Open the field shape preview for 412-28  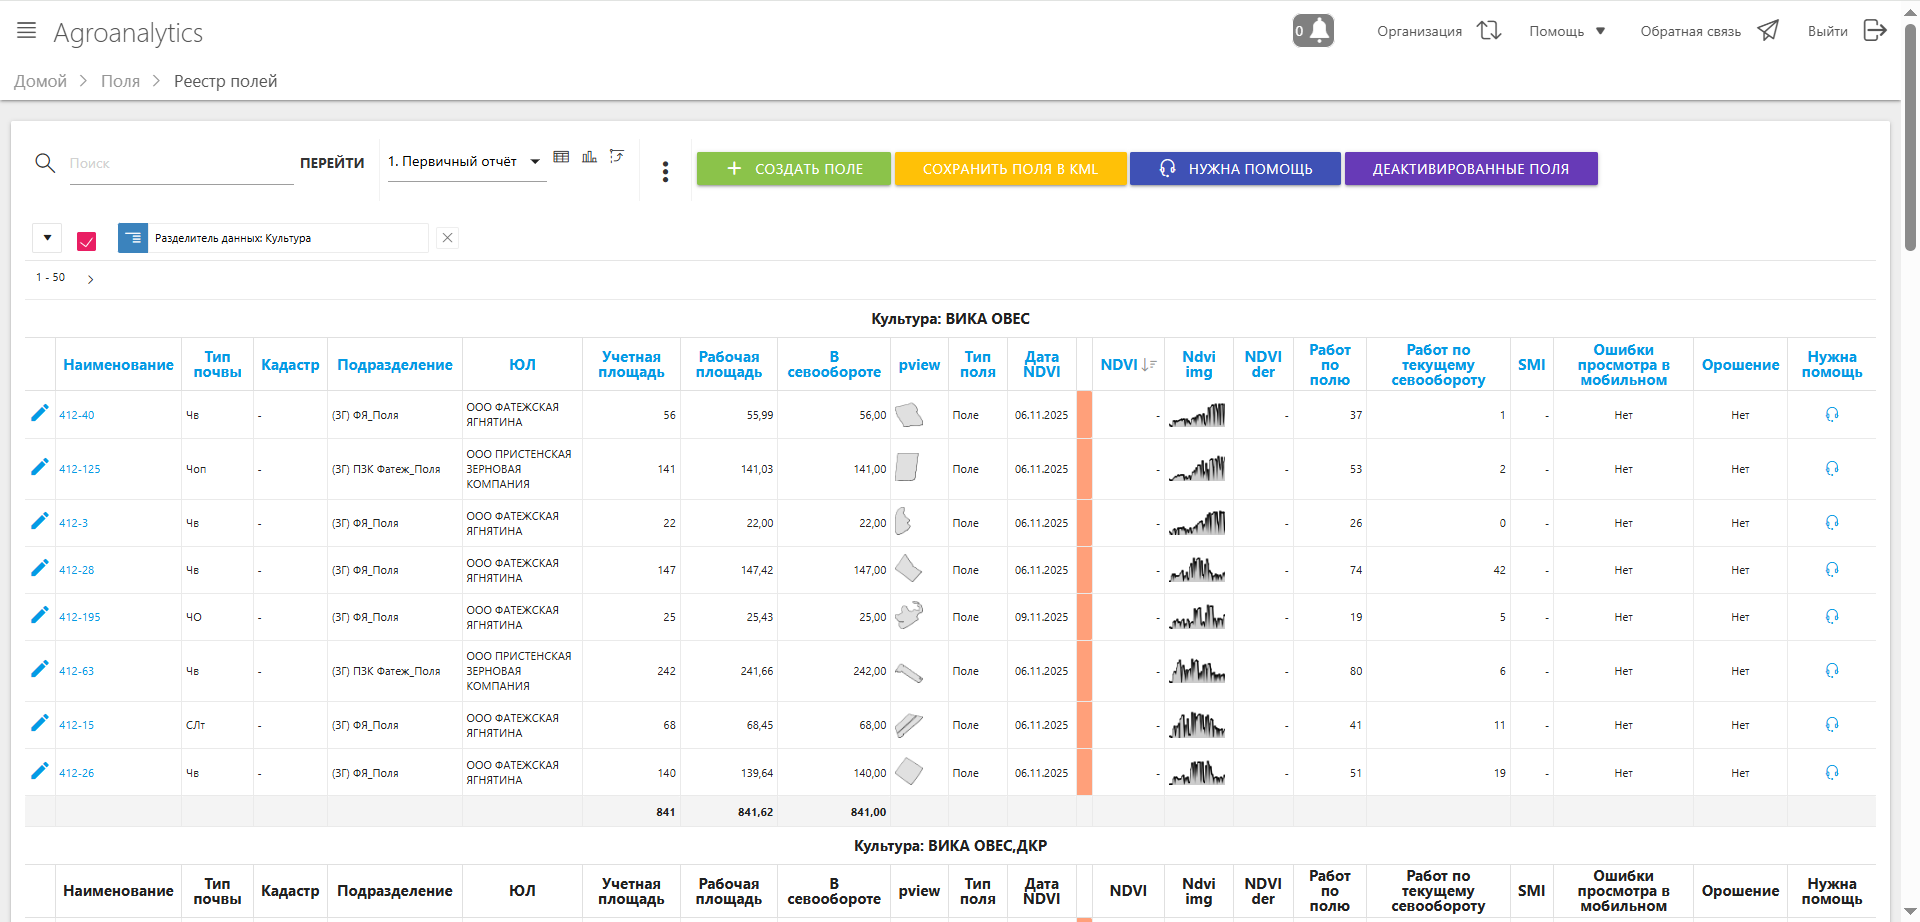908,569
